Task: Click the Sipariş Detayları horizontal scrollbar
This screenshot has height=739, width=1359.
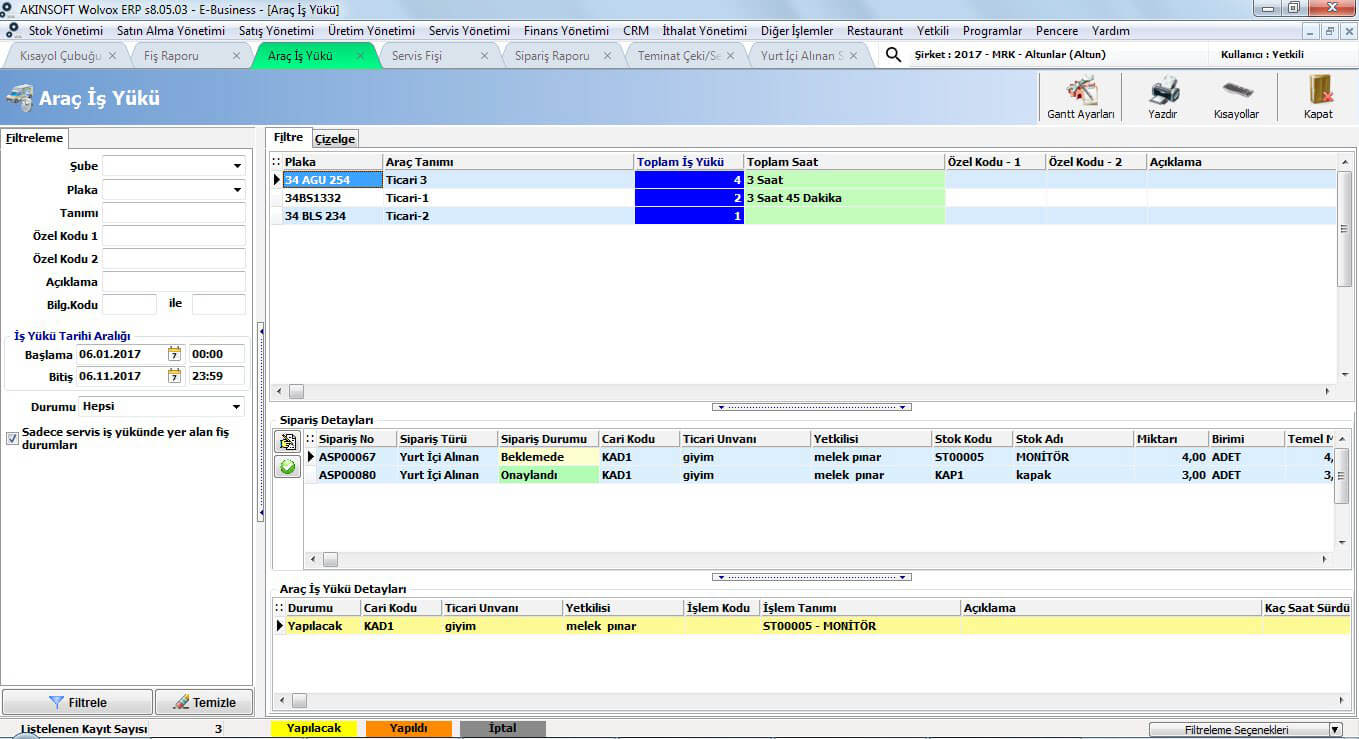Action: (820, 560)
